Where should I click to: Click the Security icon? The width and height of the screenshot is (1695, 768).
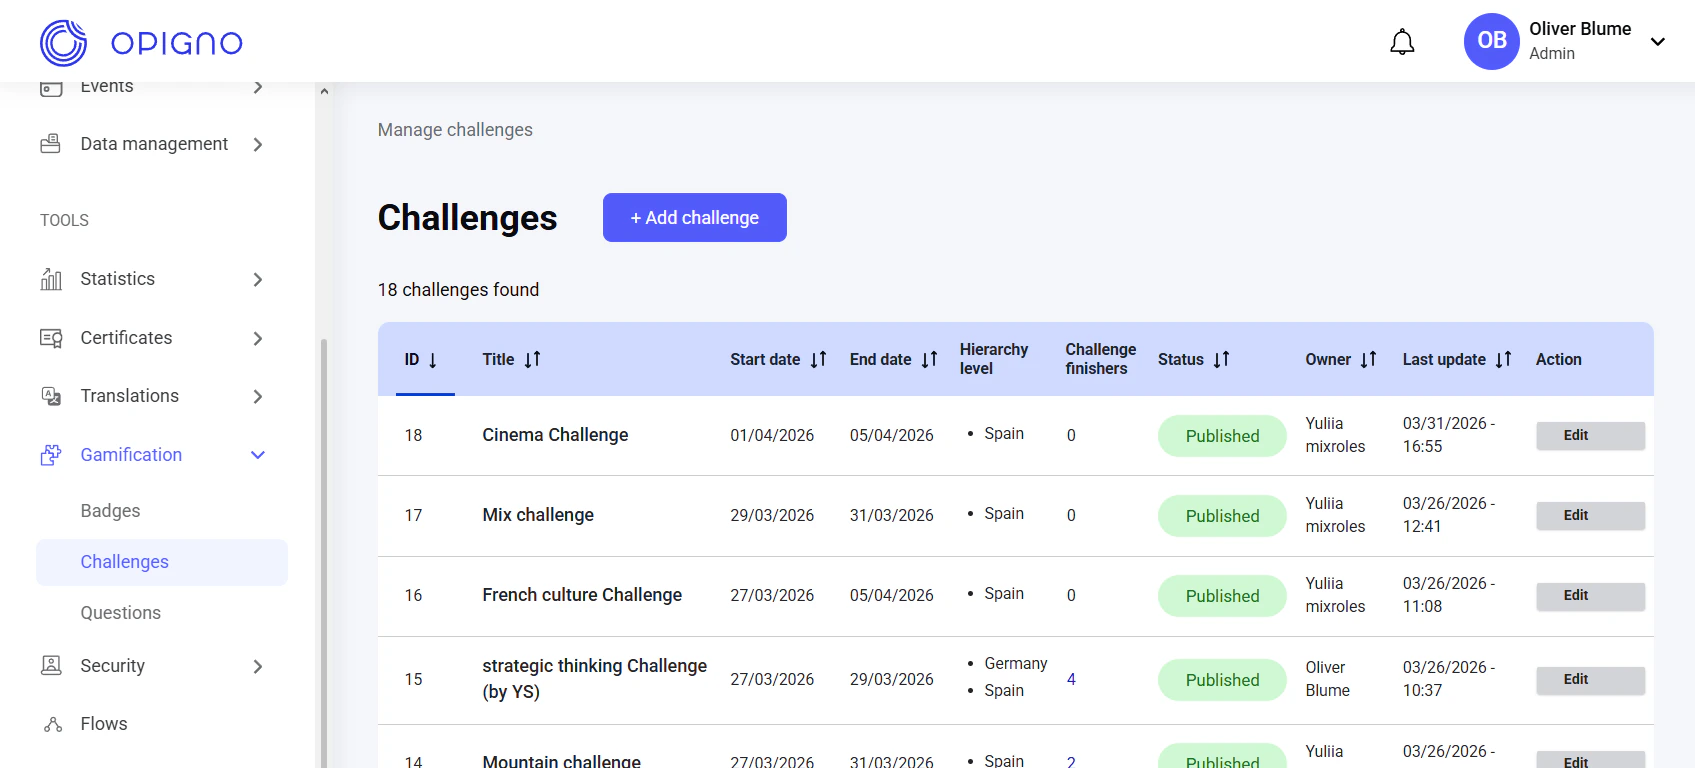pos(51,666)
